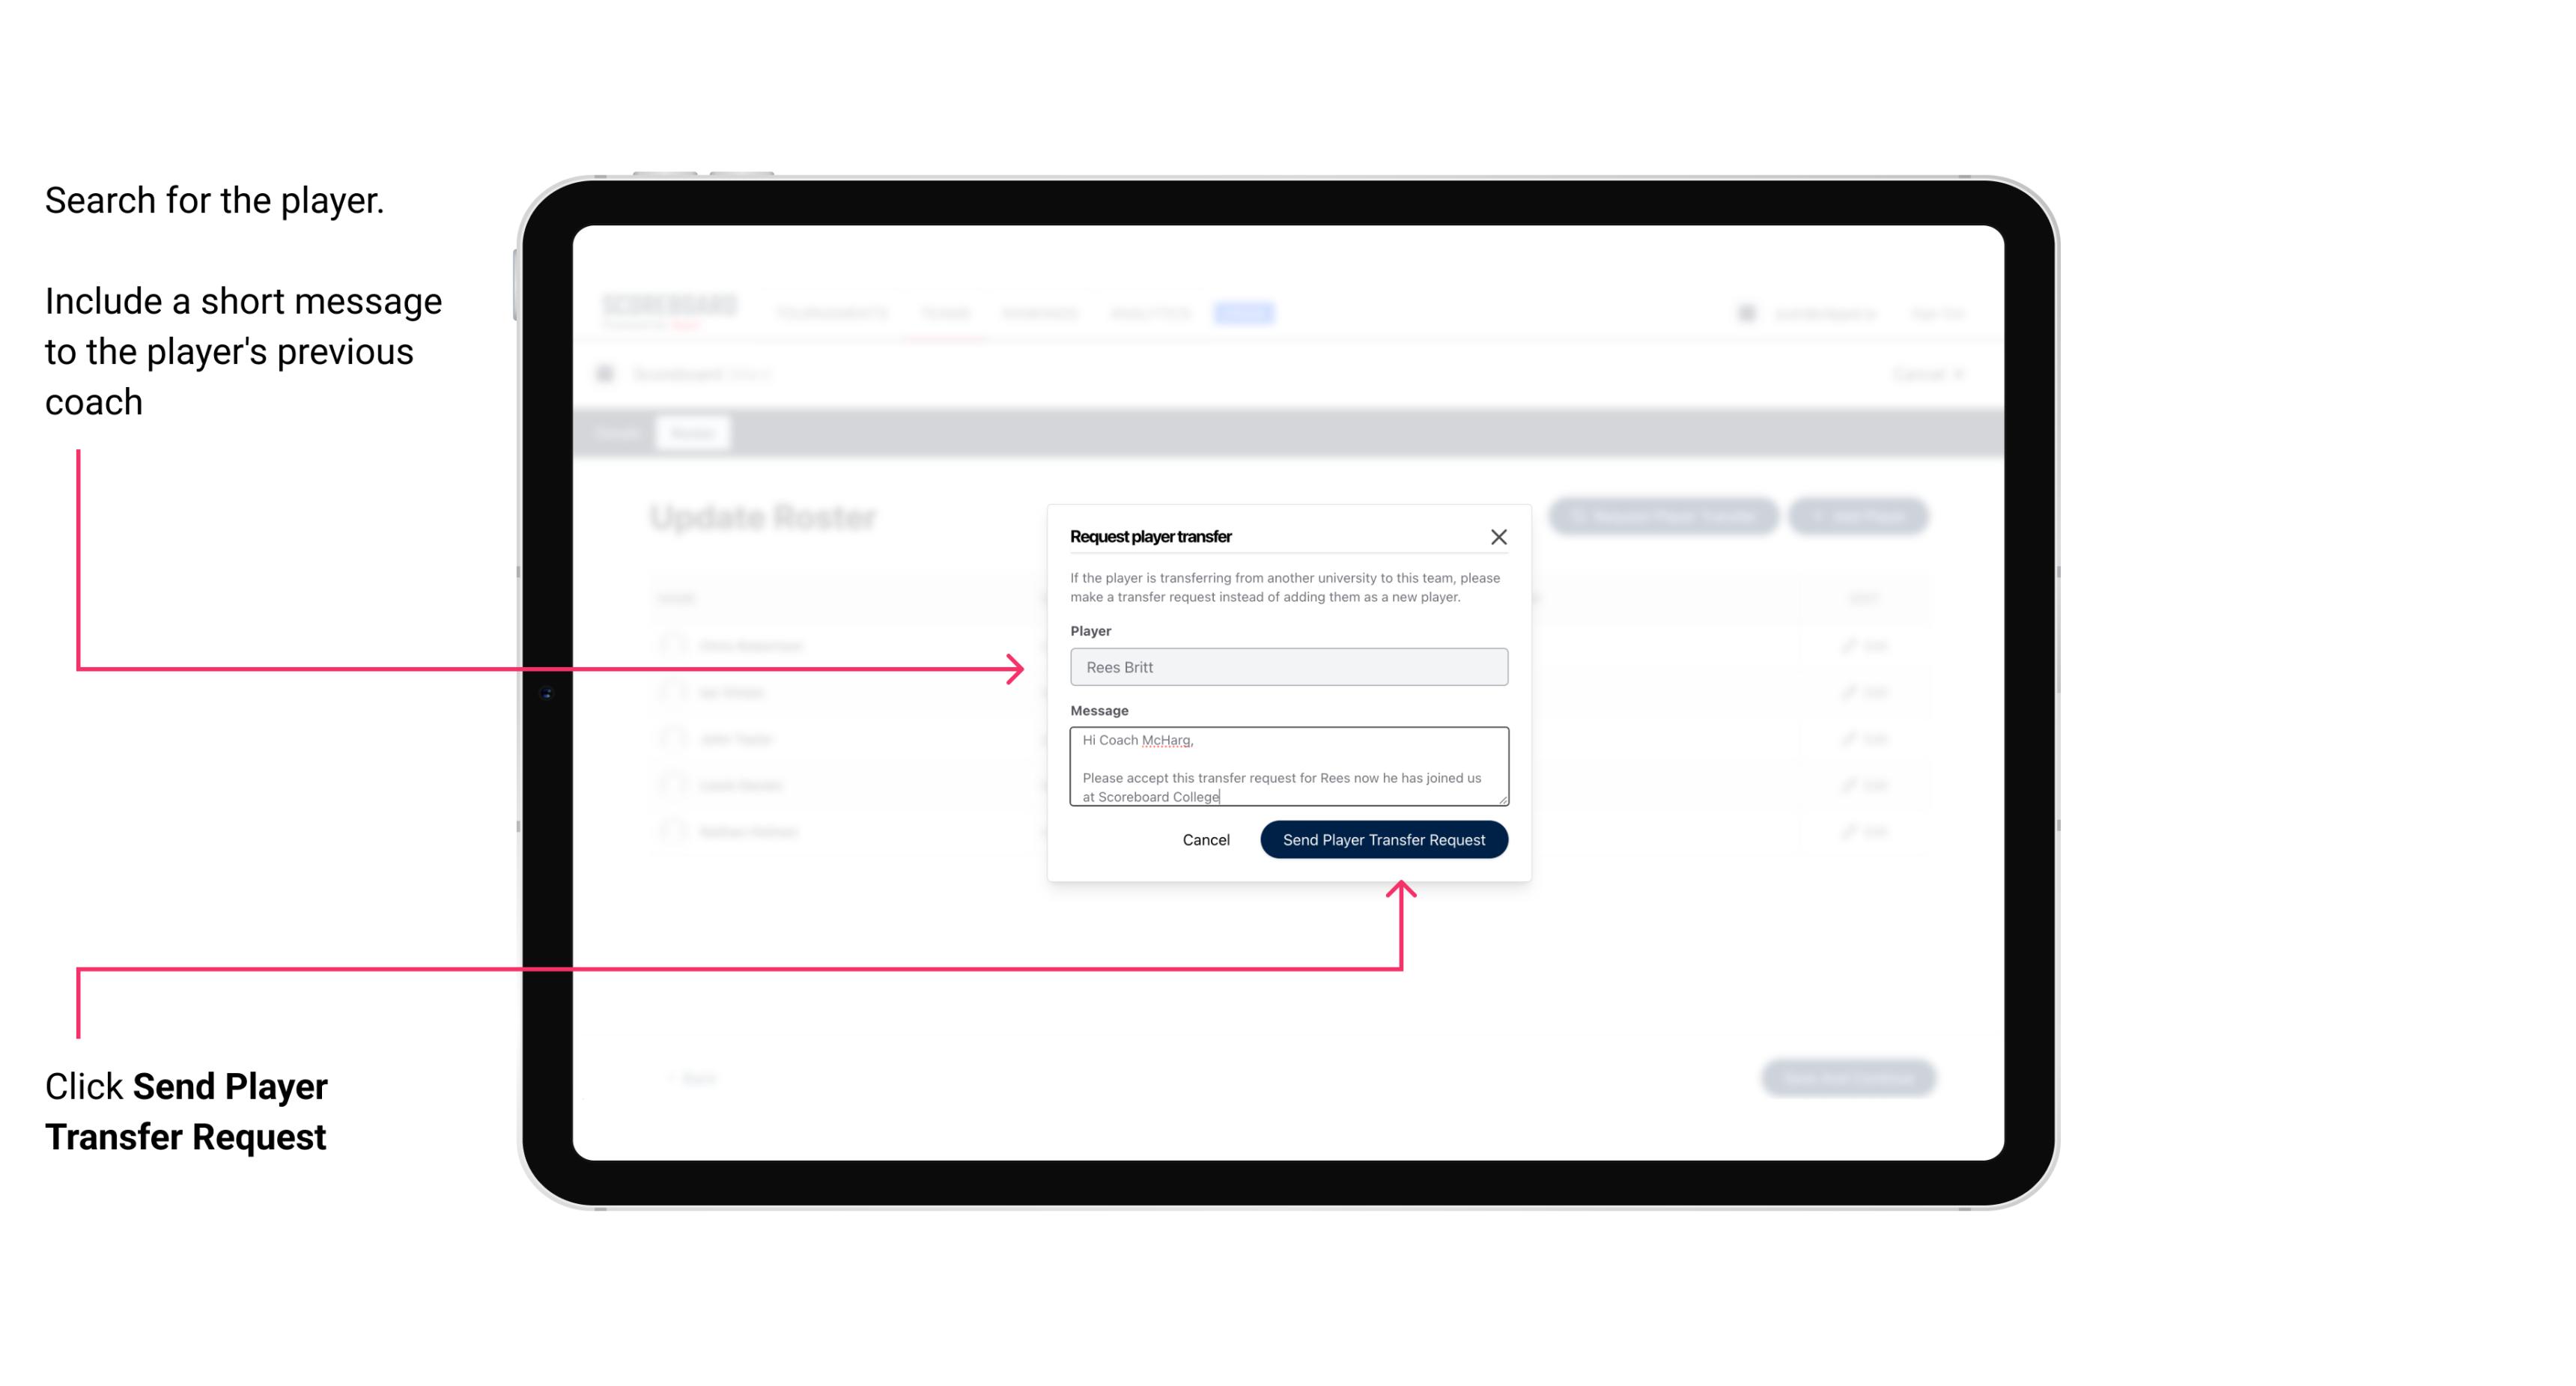Open the player search dropdown list
The height and width of the screenshot is (1386, 2576).
[1287, 666]
